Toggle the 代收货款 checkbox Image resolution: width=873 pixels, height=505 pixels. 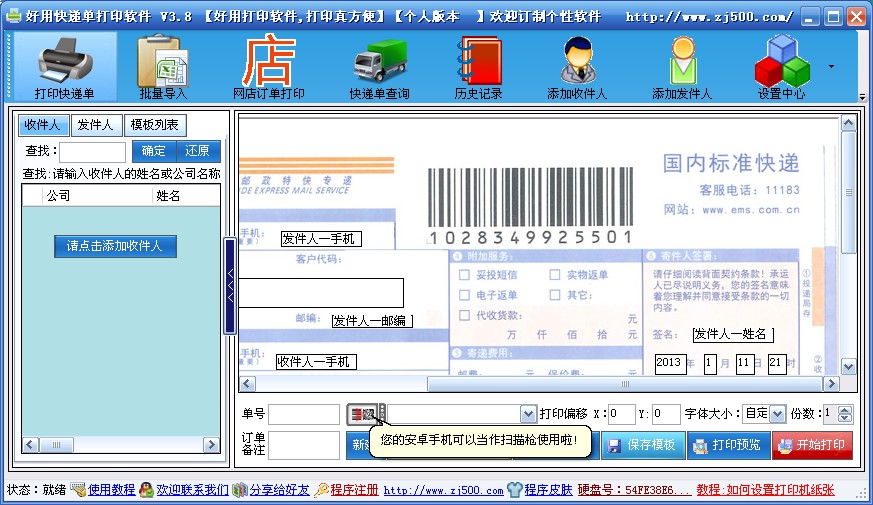(x=464, y=315)
